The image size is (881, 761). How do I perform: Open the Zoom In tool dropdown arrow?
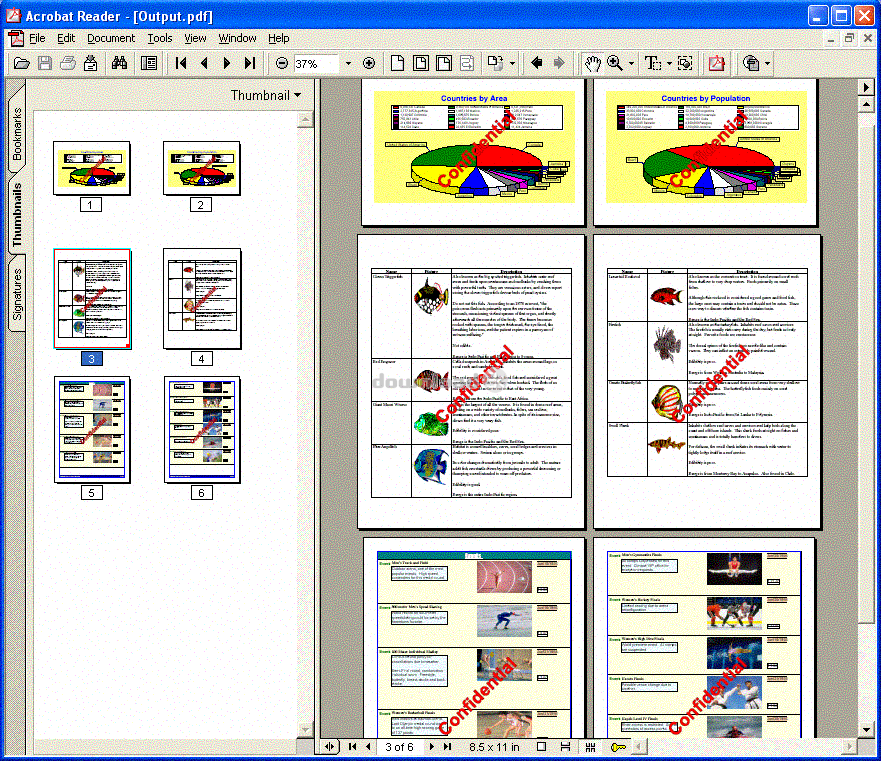[632, 63]
